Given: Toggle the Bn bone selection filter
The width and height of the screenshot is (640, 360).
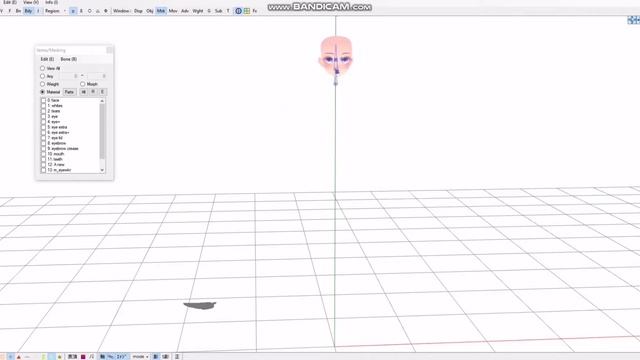Looking at the screenshot, I should [18, 11].
